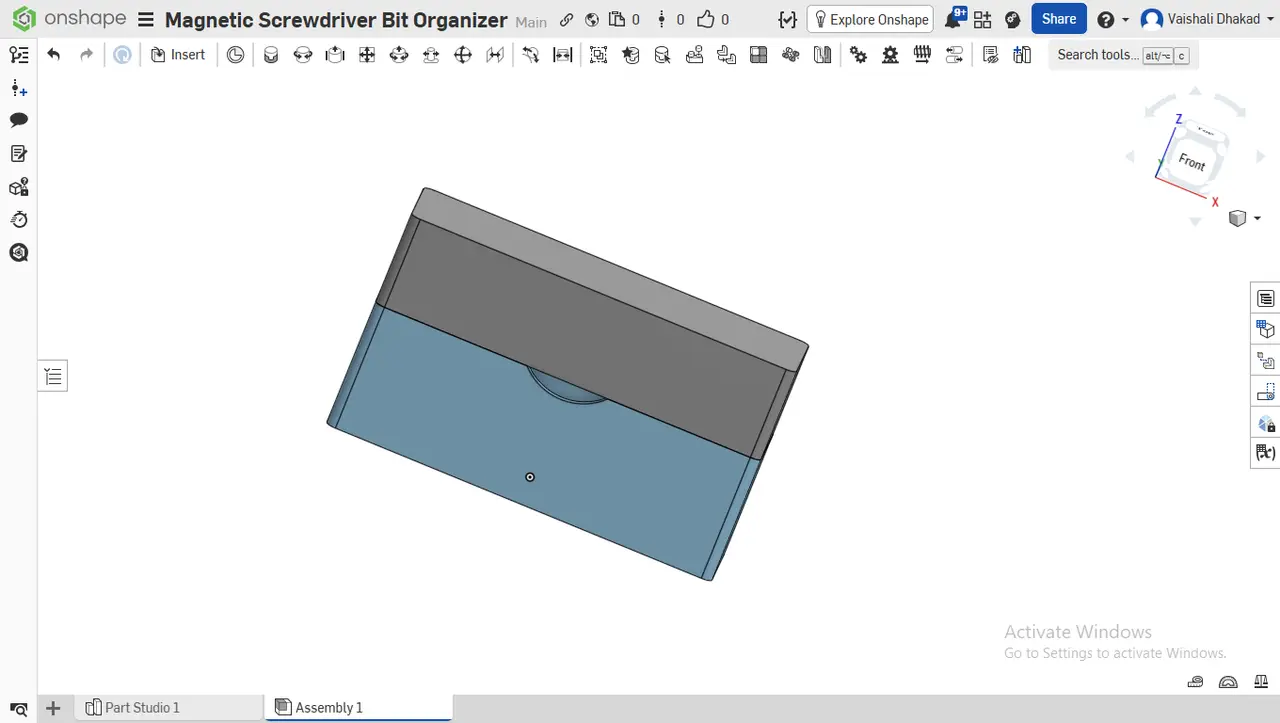Screen dimensions: 1280x723
Task: Click the star-marked part toolbar icon
Action: (x=630, y=55)
